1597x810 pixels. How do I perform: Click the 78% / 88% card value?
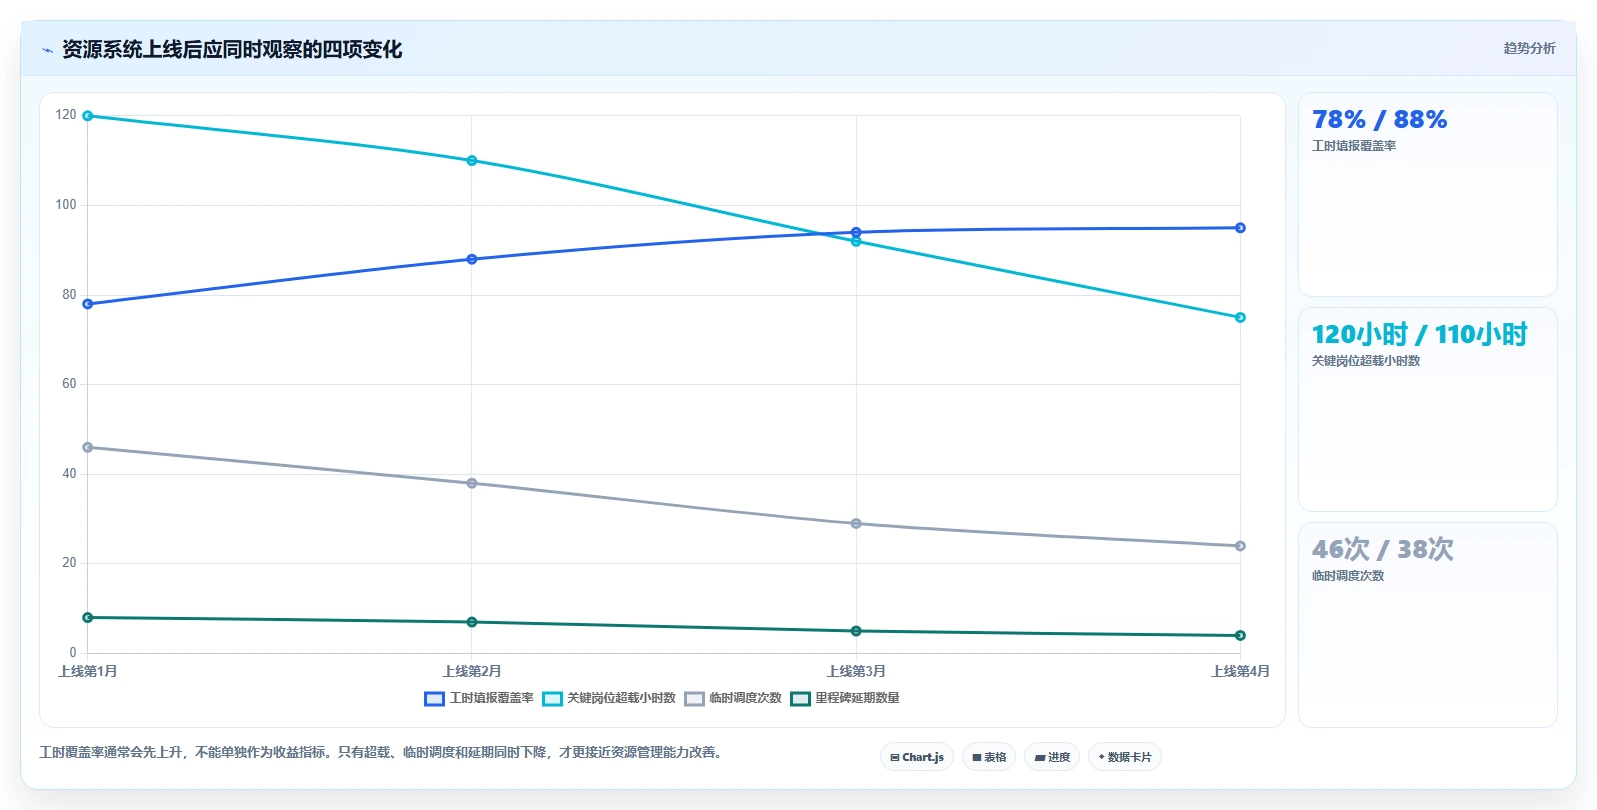click(1379, 120)
